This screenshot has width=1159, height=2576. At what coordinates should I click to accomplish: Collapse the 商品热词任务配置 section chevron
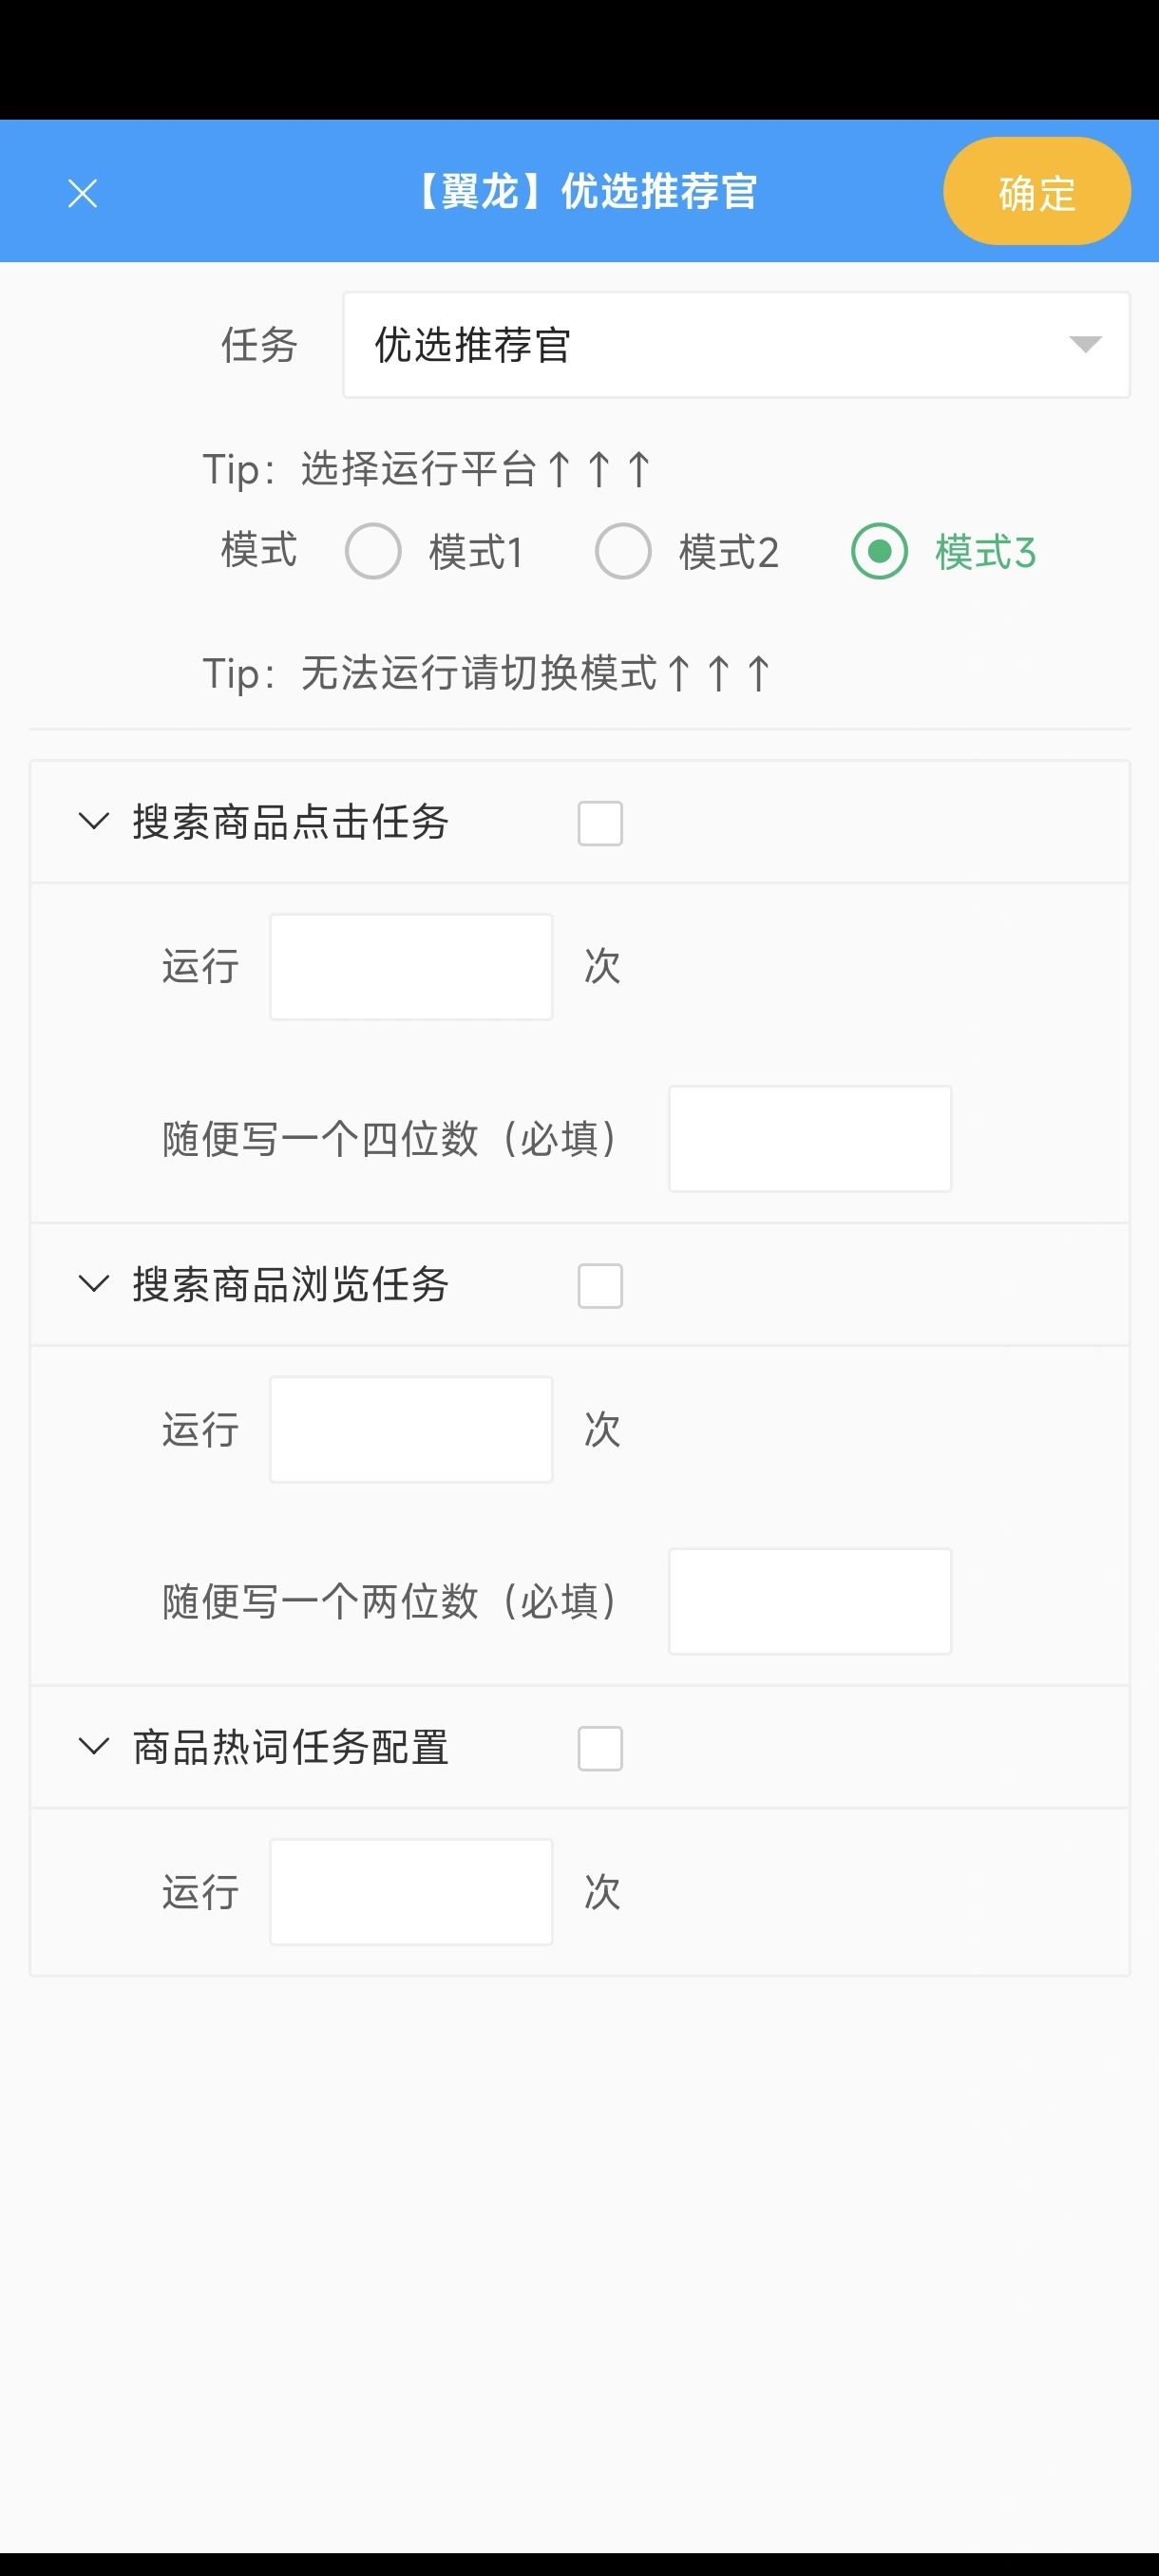93,1748
